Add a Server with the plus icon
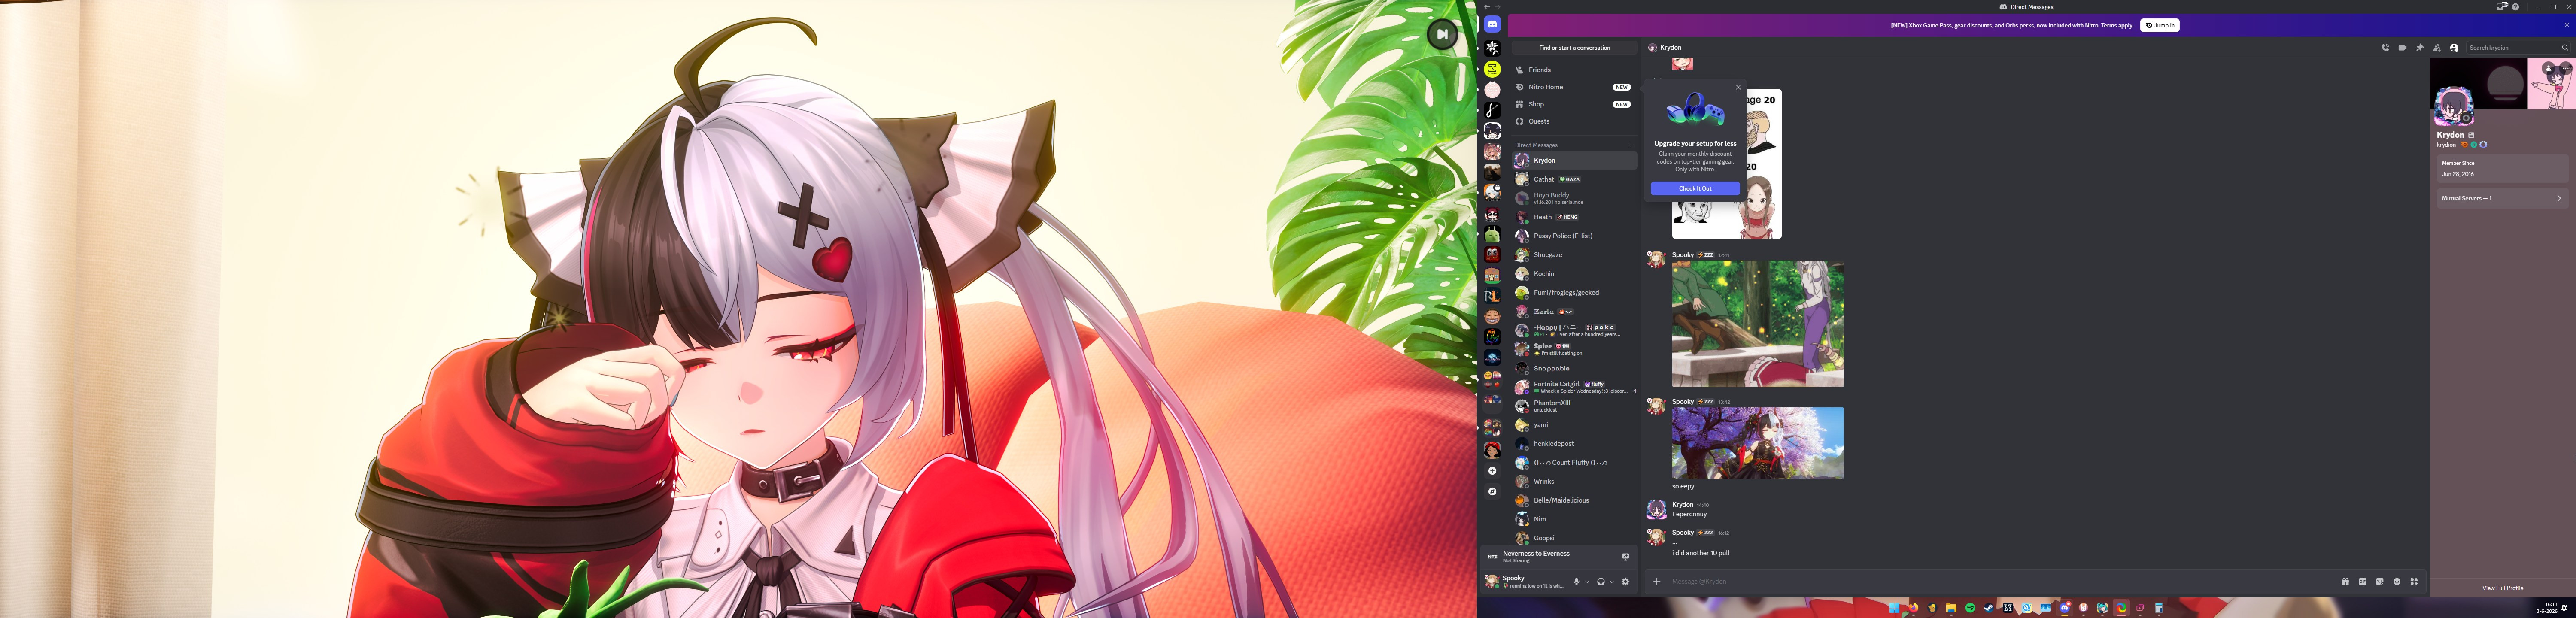 [x=1492, y=471]
